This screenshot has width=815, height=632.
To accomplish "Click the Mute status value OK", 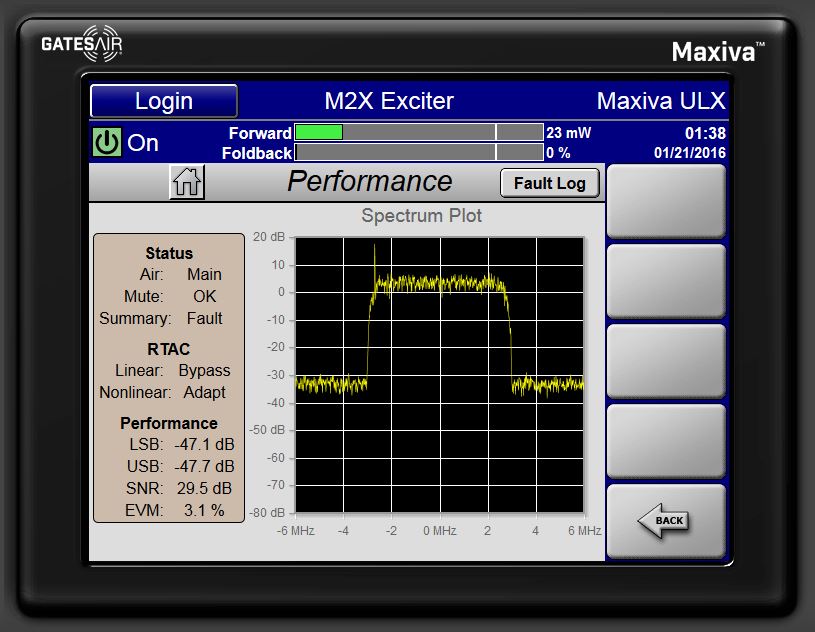I will [204, 296].
